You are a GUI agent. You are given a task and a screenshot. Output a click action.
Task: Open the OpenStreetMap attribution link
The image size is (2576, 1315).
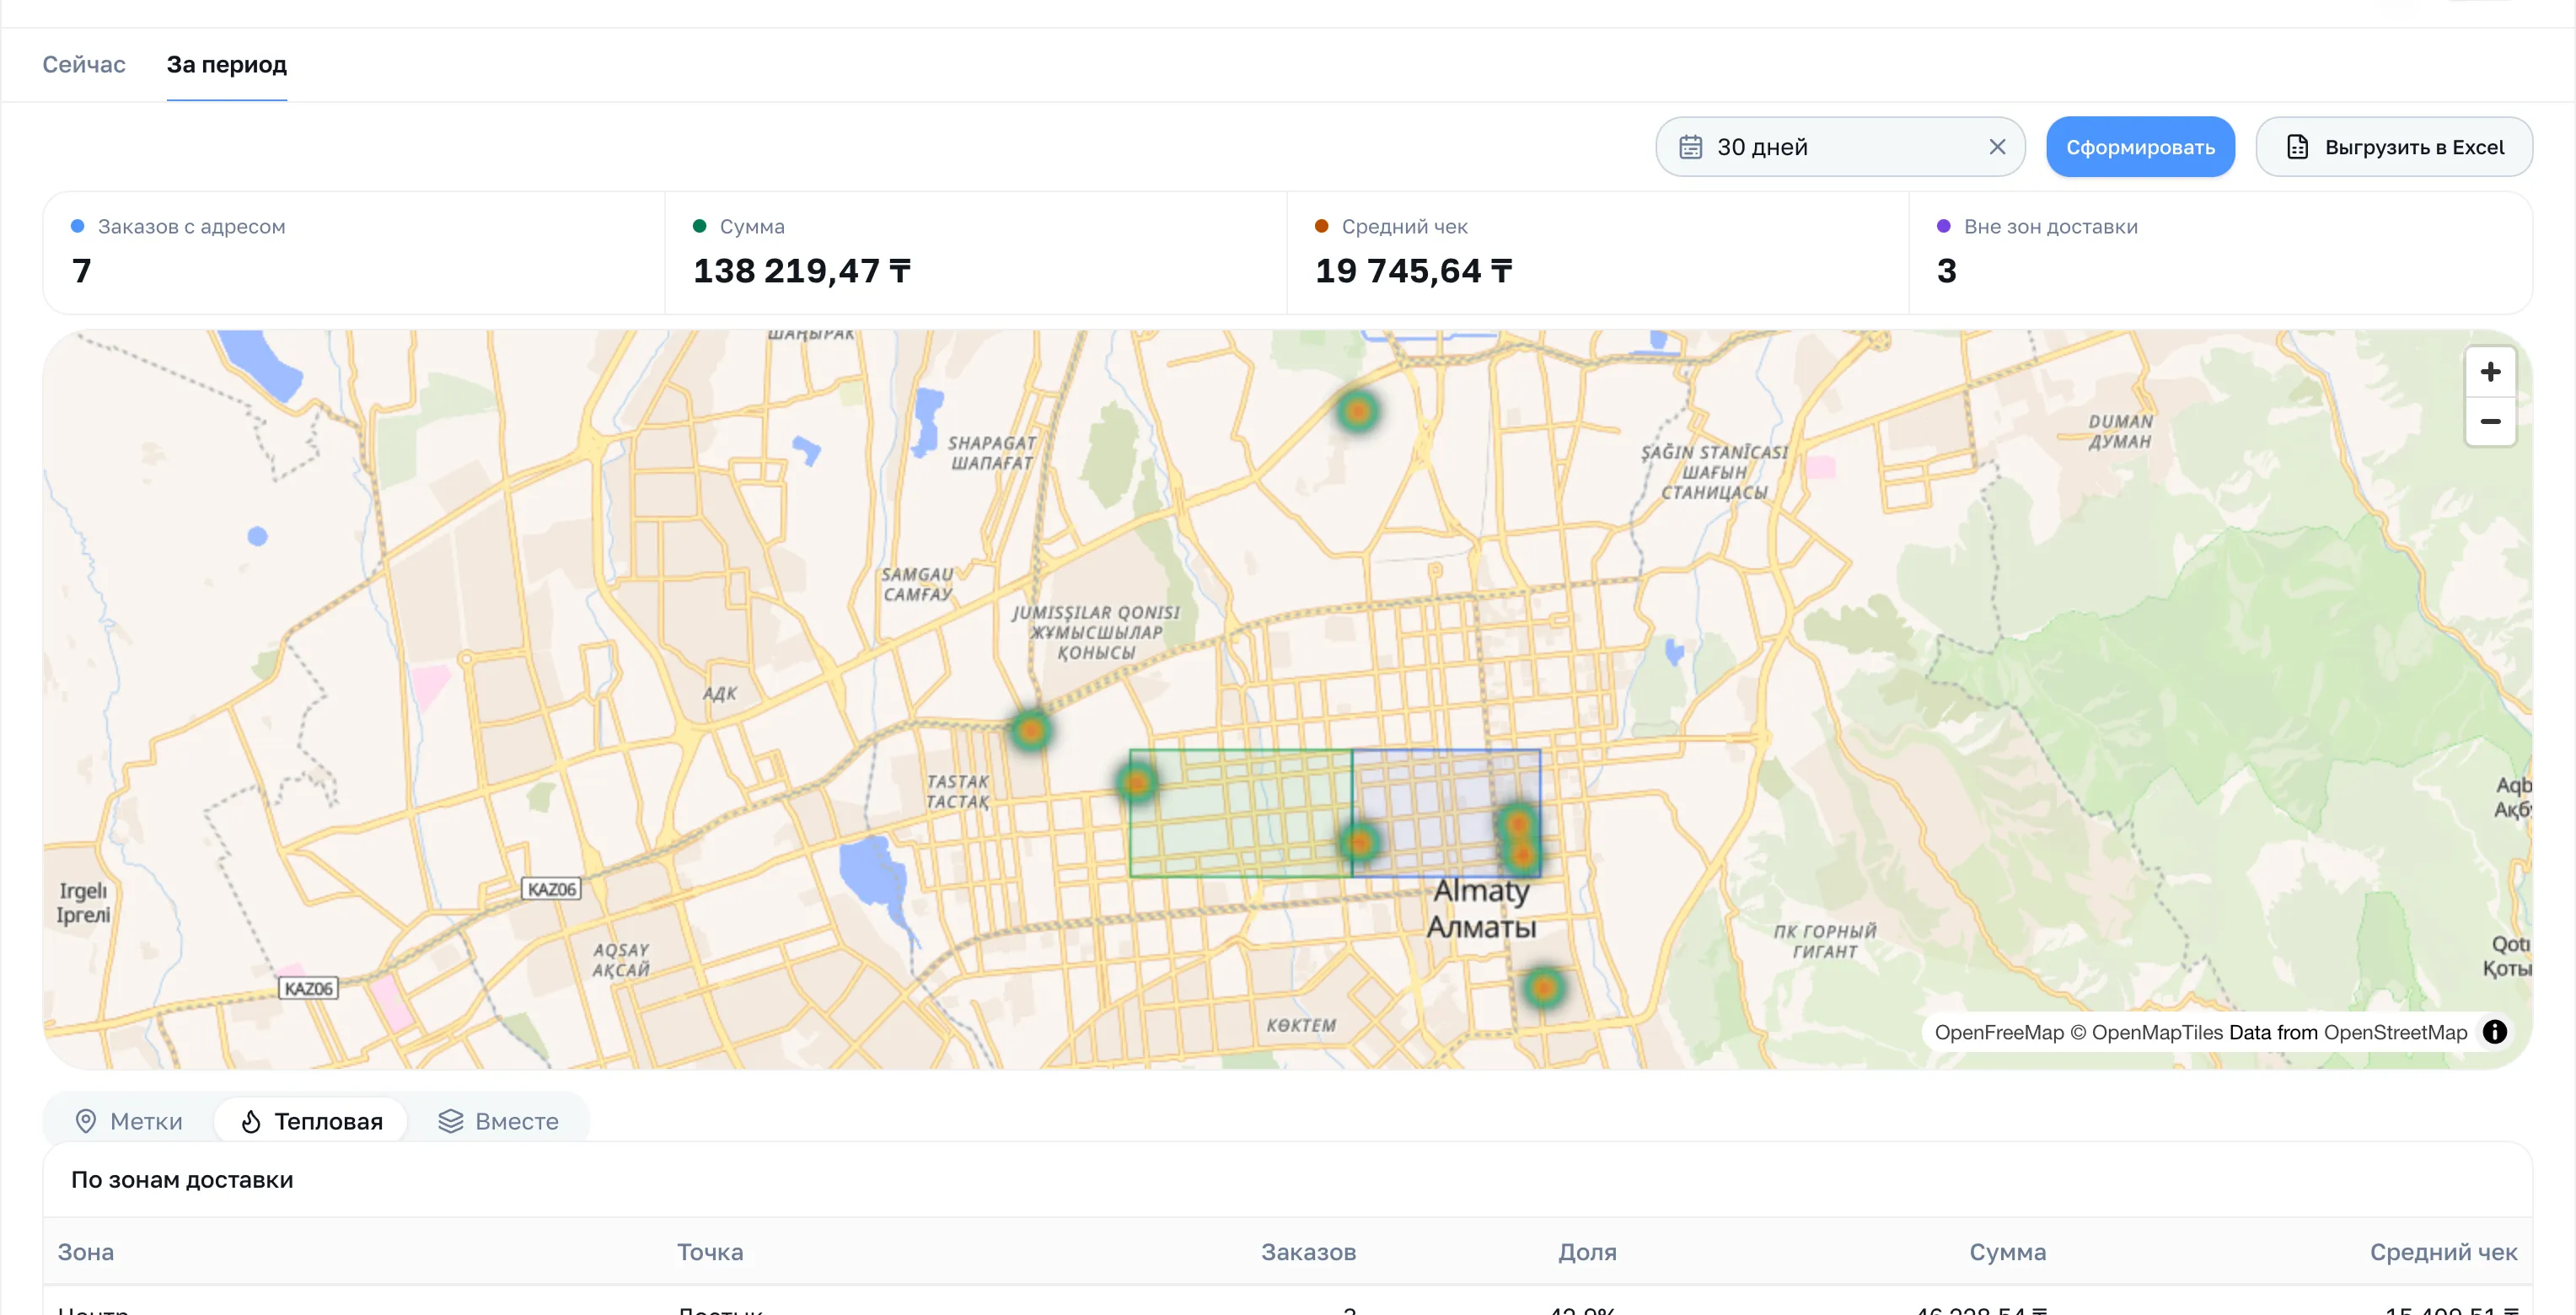[2395, 1032]
